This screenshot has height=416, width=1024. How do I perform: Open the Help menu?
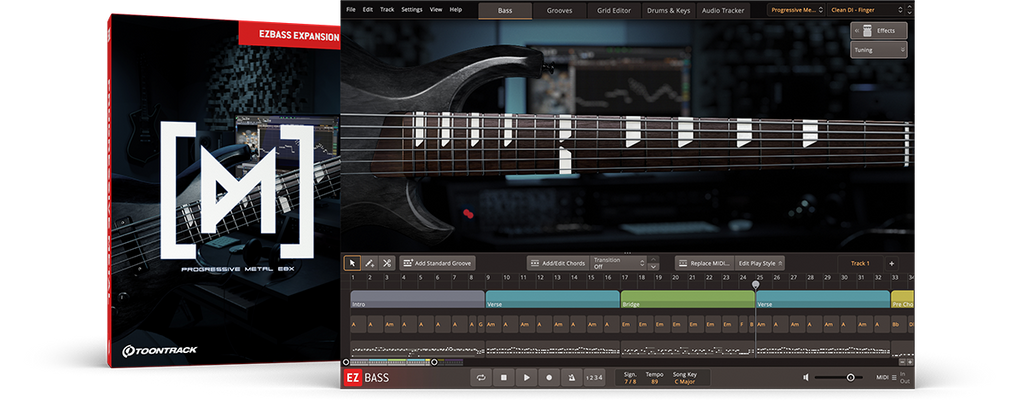click(x=456, y=10)
